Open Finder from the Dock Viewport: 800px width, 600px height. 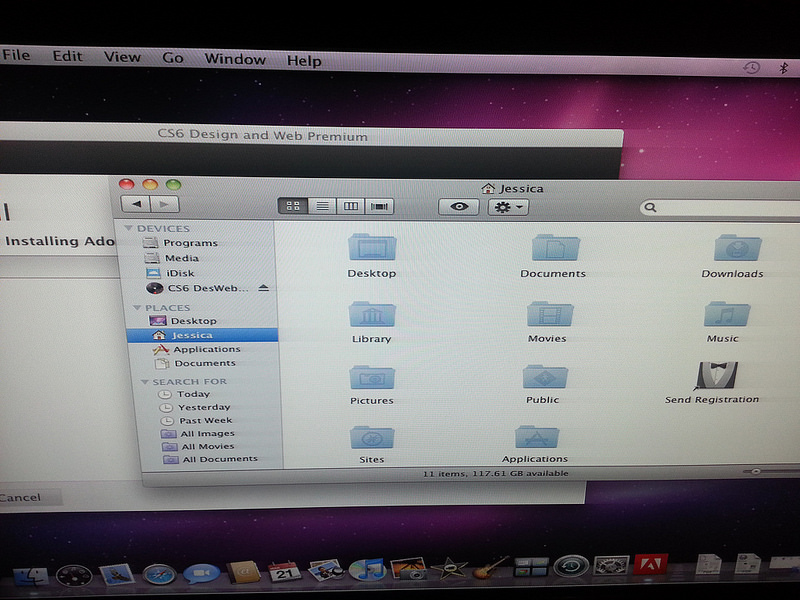pos(30,577)
